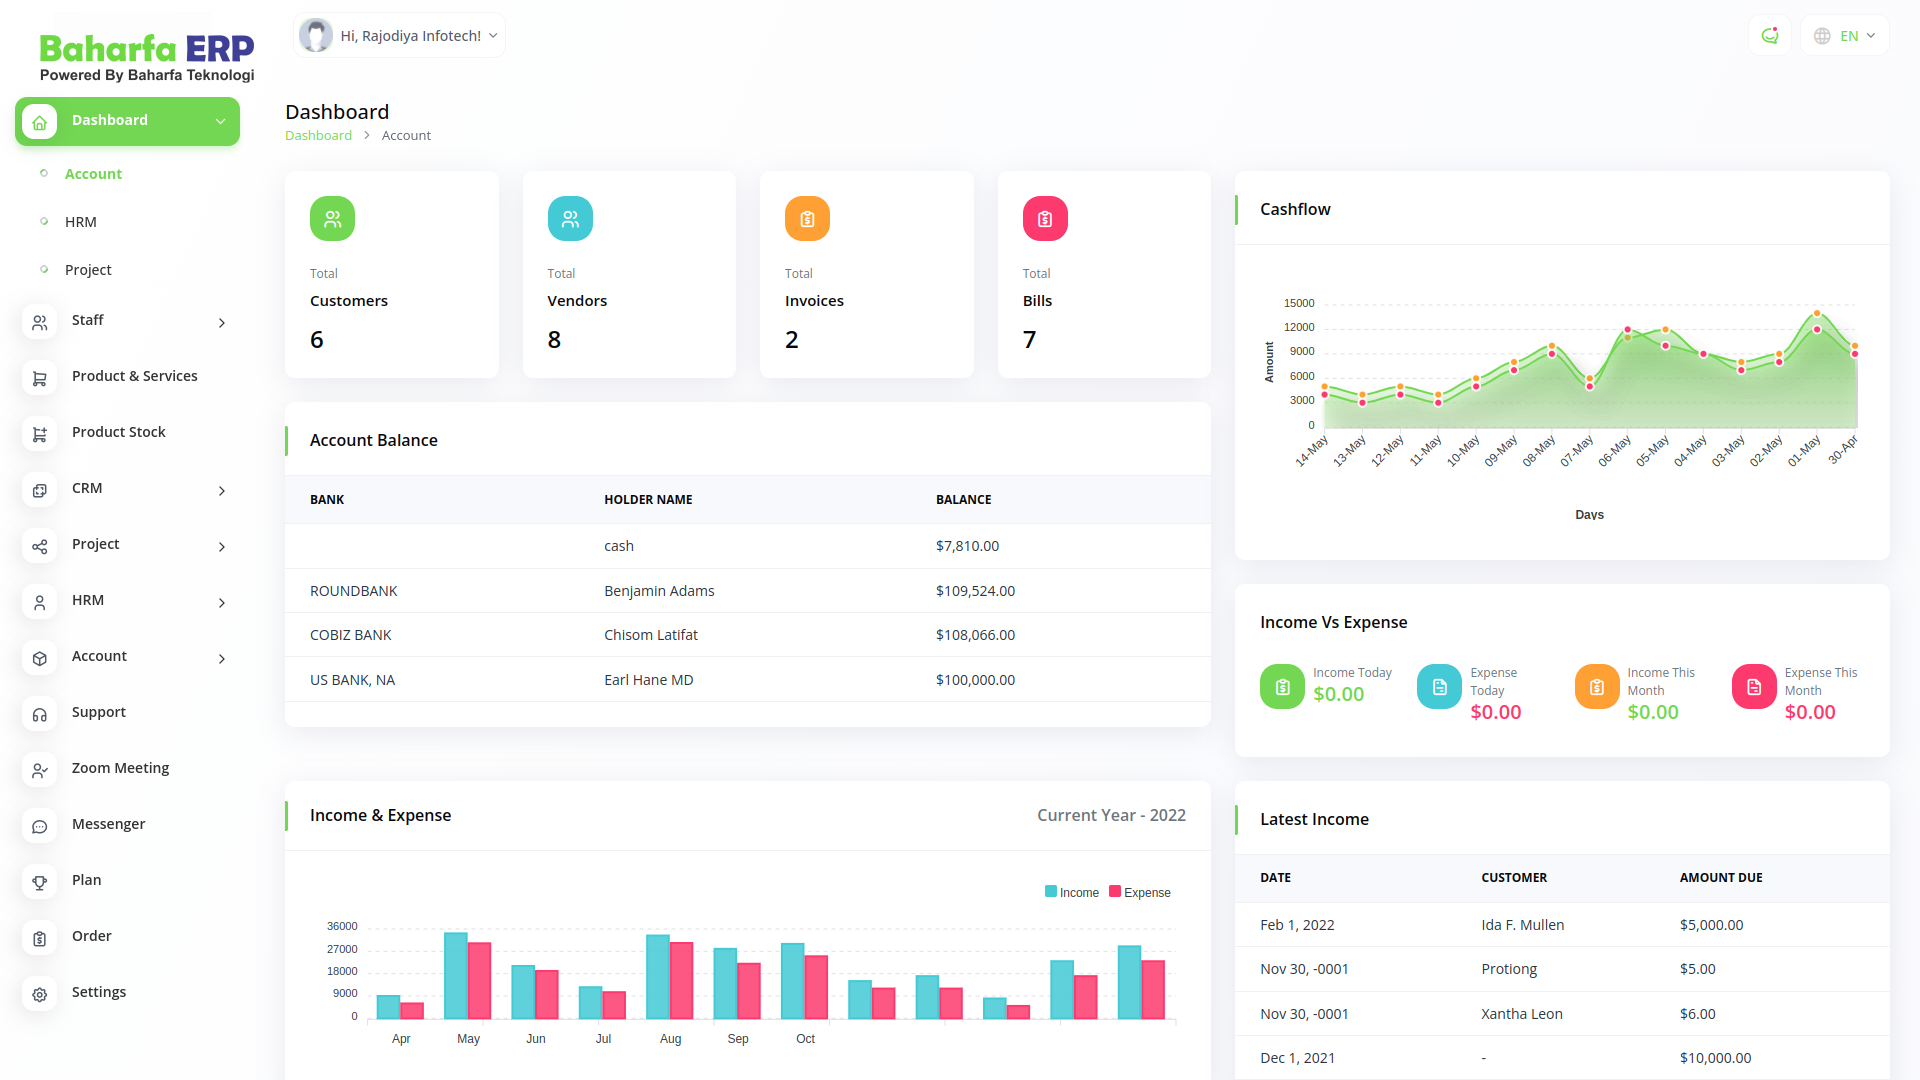
Task: Click the Dashboard breadcrumb link
Action: pyautogui.click(x=318, y=135)
